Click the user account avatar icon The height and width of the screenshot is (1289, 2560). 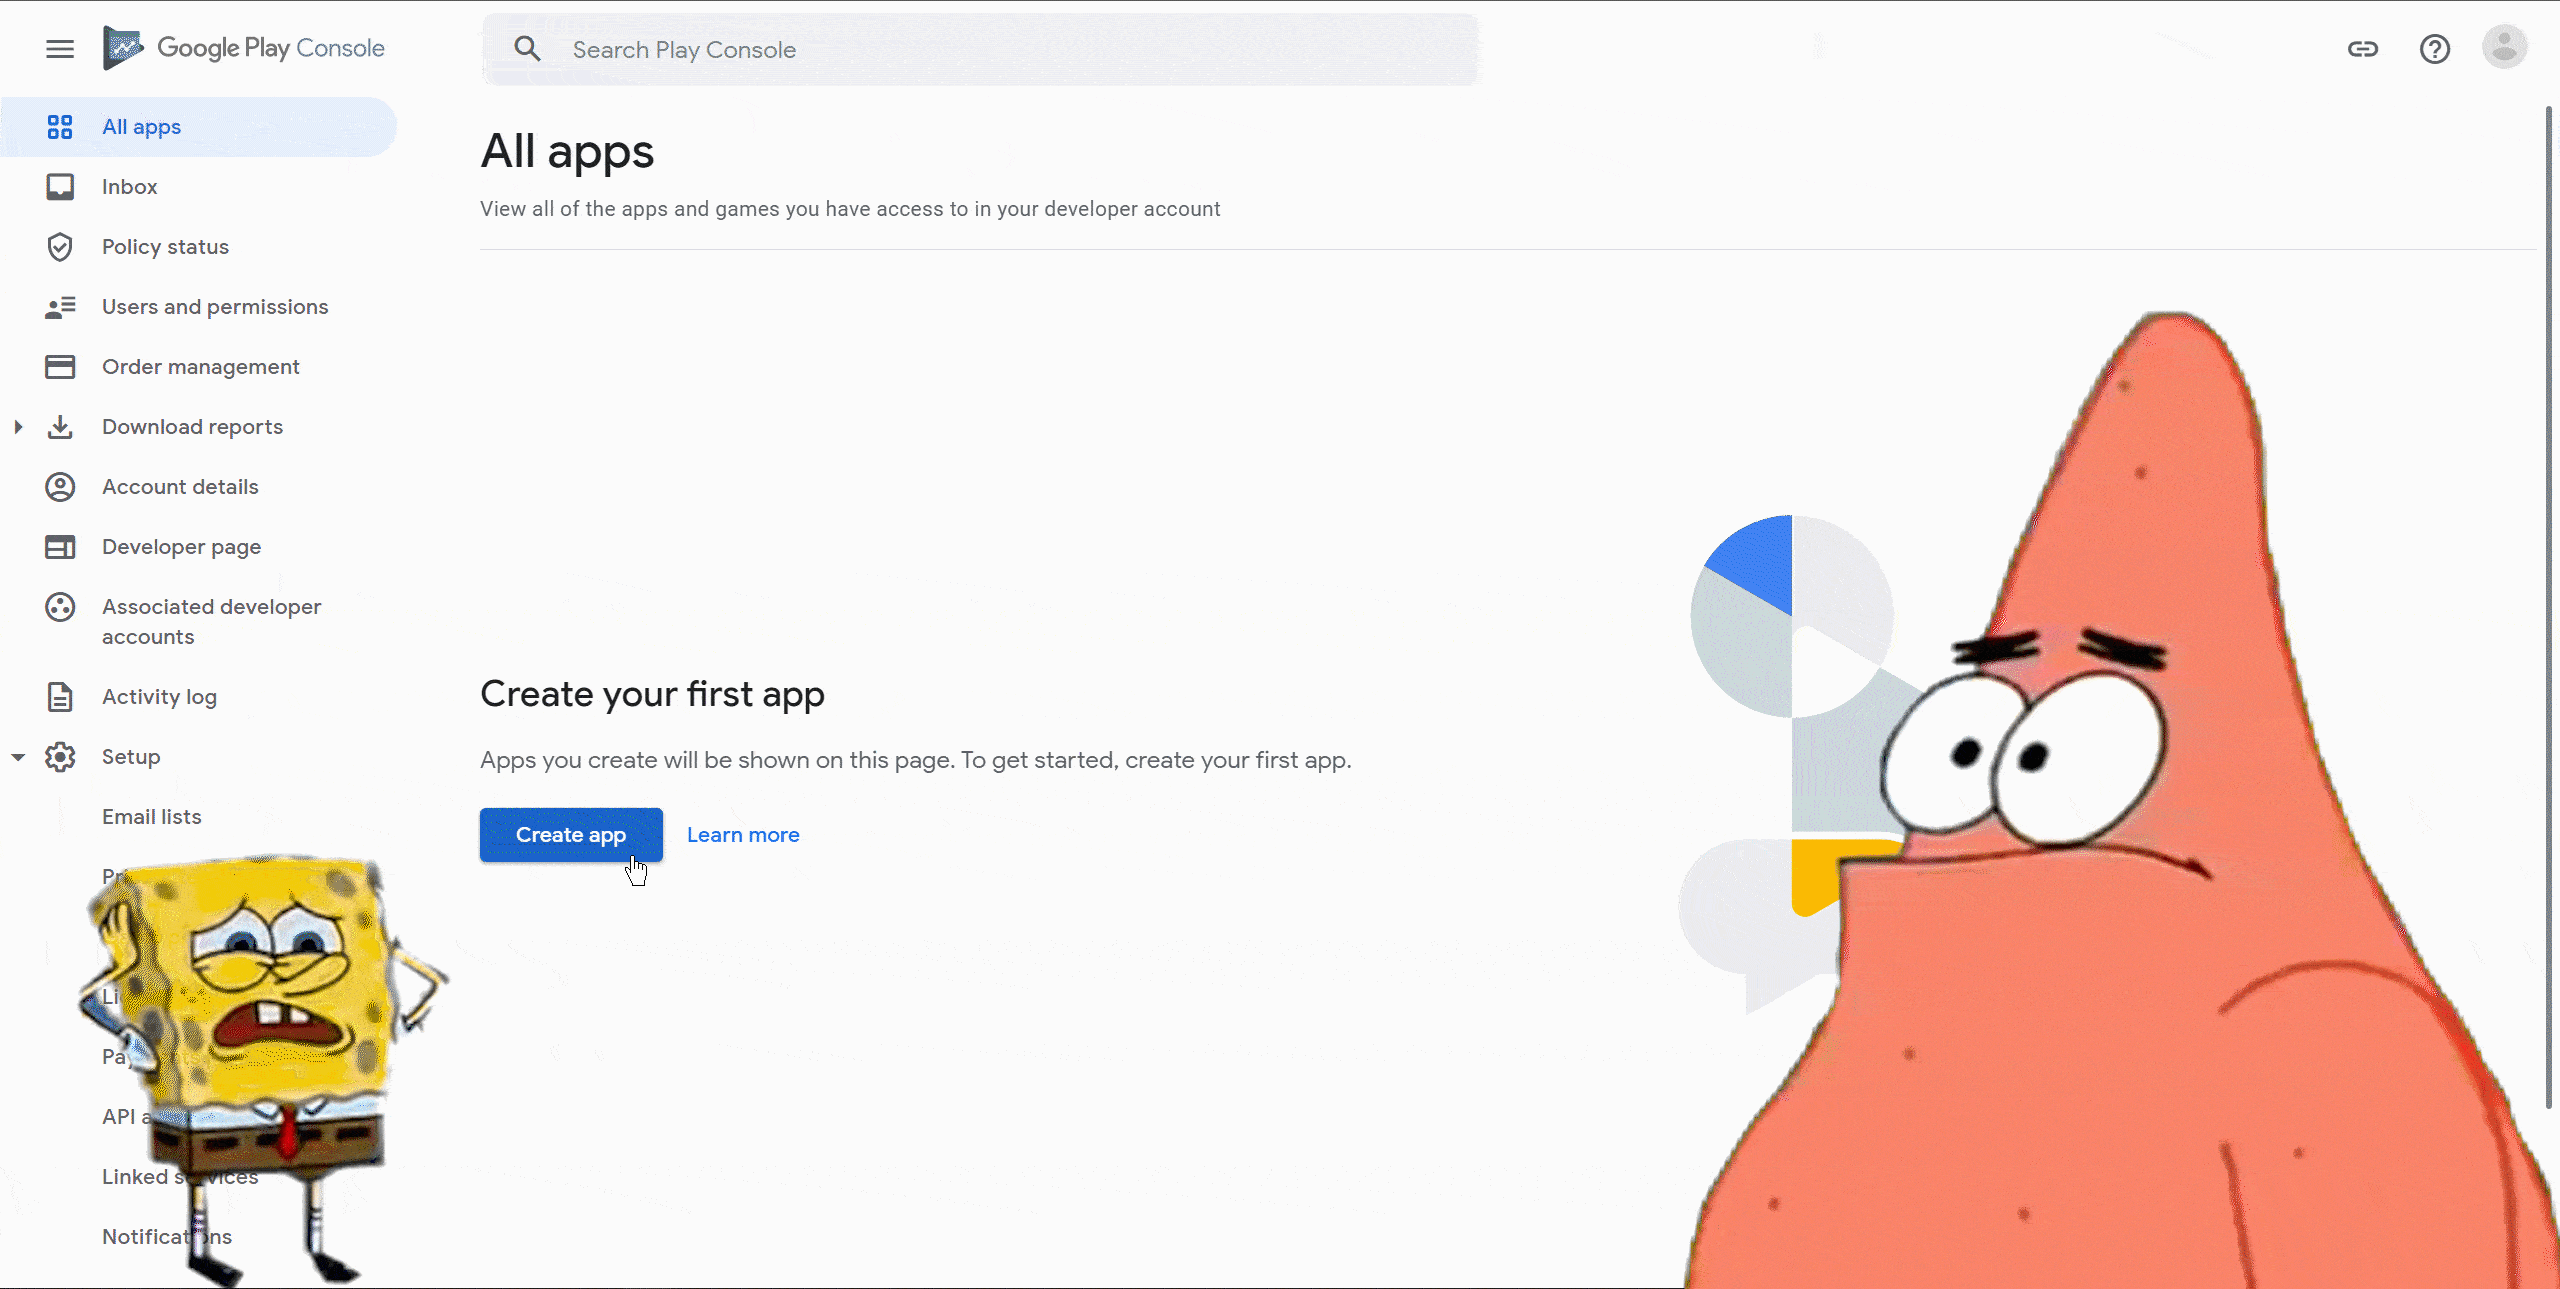click(x=2504, y=48)
